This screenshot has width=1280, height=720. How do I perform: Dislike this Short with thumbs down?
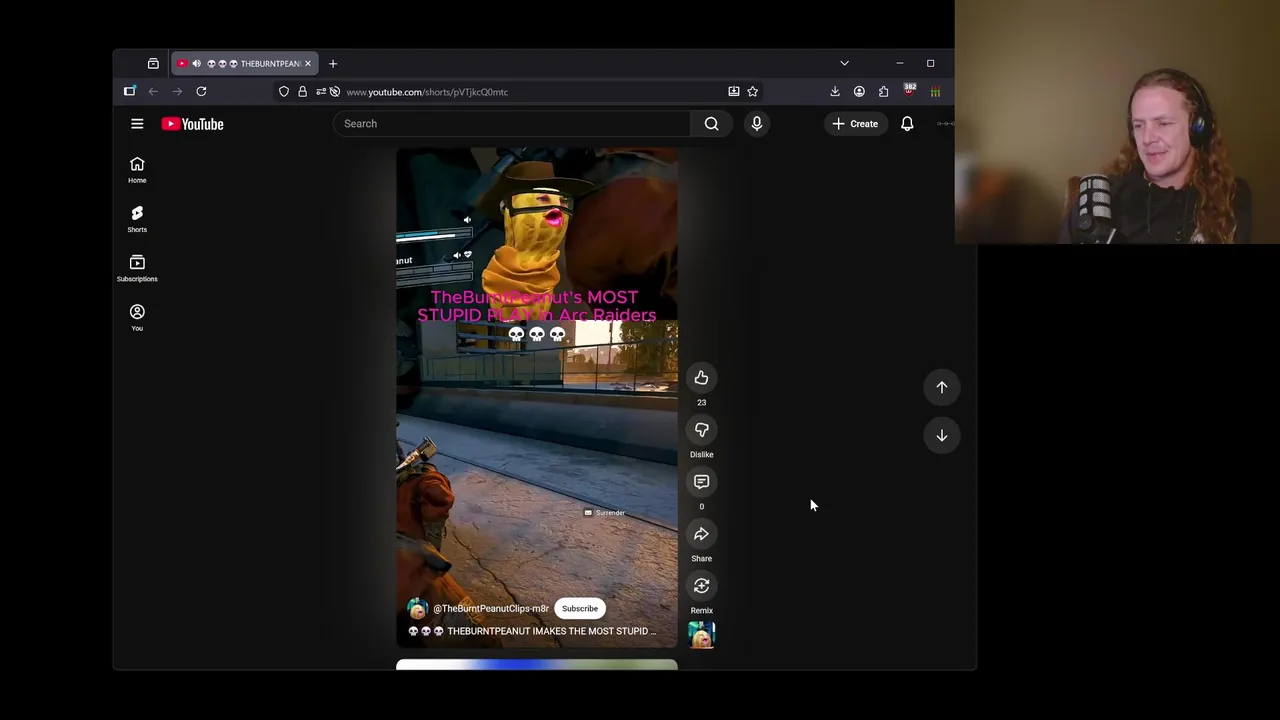[x=701, y=430]
